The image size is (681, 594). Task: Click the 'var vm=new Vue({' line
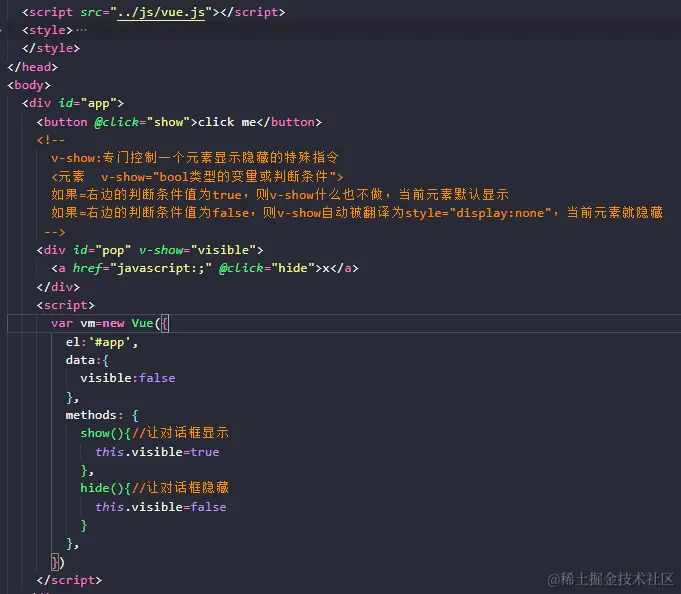[x=109, y=323]
